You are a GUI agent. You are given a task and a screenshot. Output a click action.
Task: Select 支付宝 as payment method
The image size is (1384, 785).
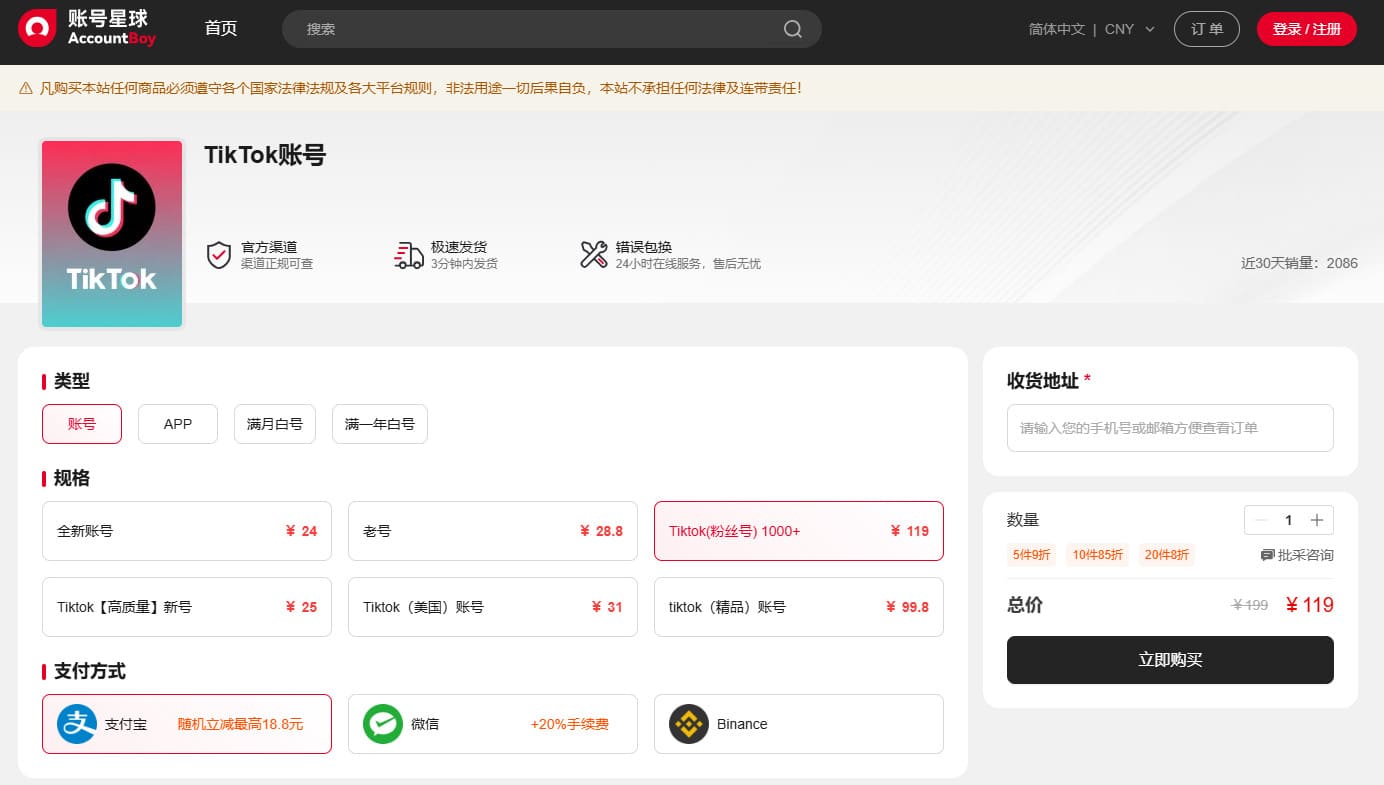point(187,724)
